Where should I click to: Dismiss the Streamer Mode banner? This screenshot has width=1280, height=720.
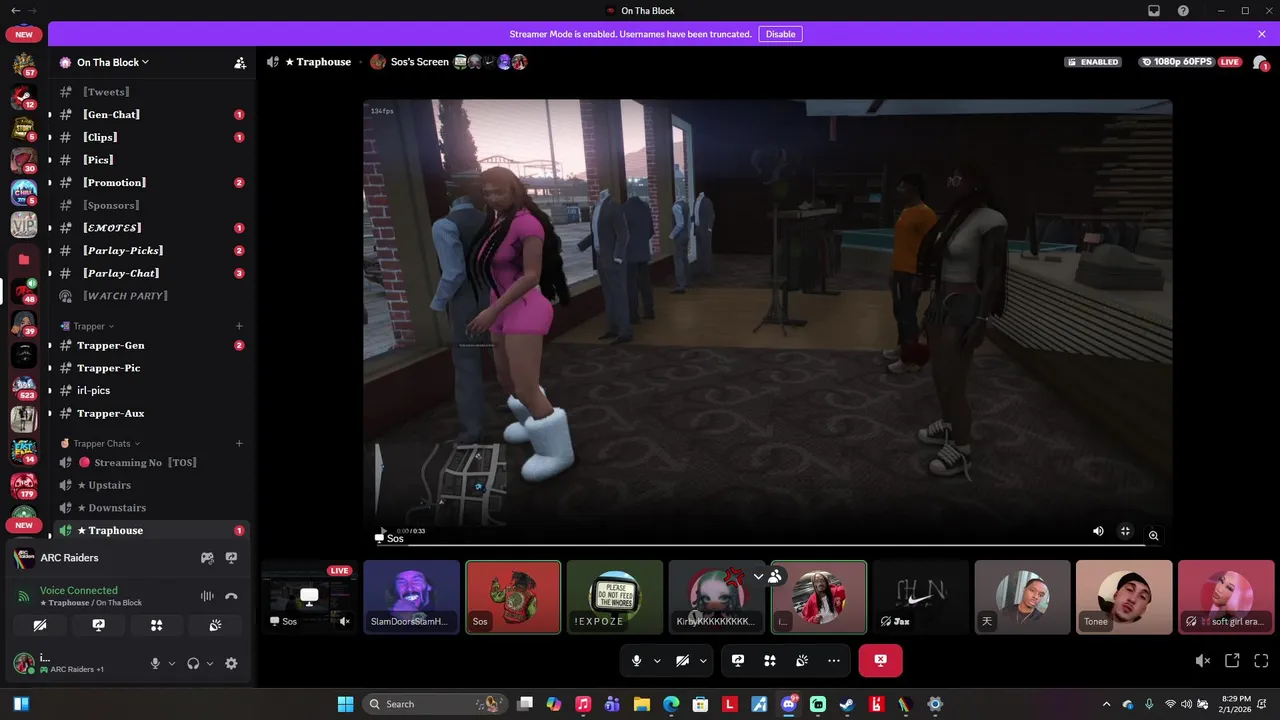coord(1262,34)
